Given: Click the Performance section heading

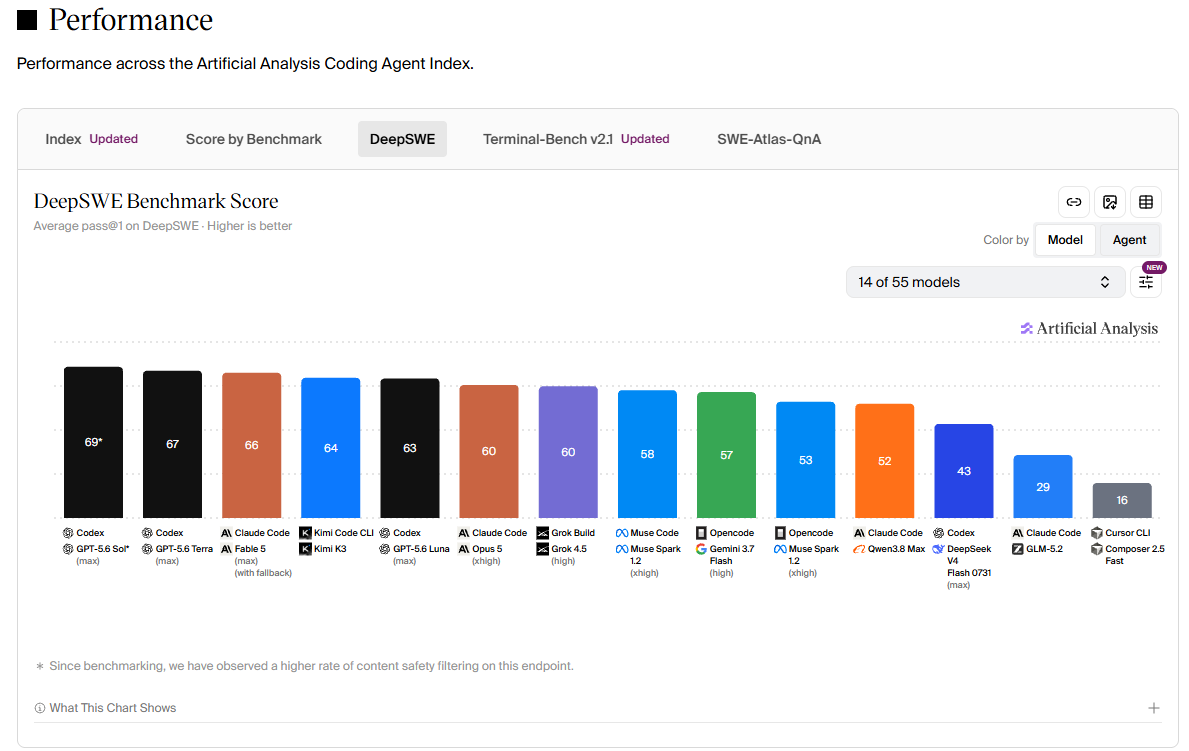Looking at the screenshot, I should (131, 20).
